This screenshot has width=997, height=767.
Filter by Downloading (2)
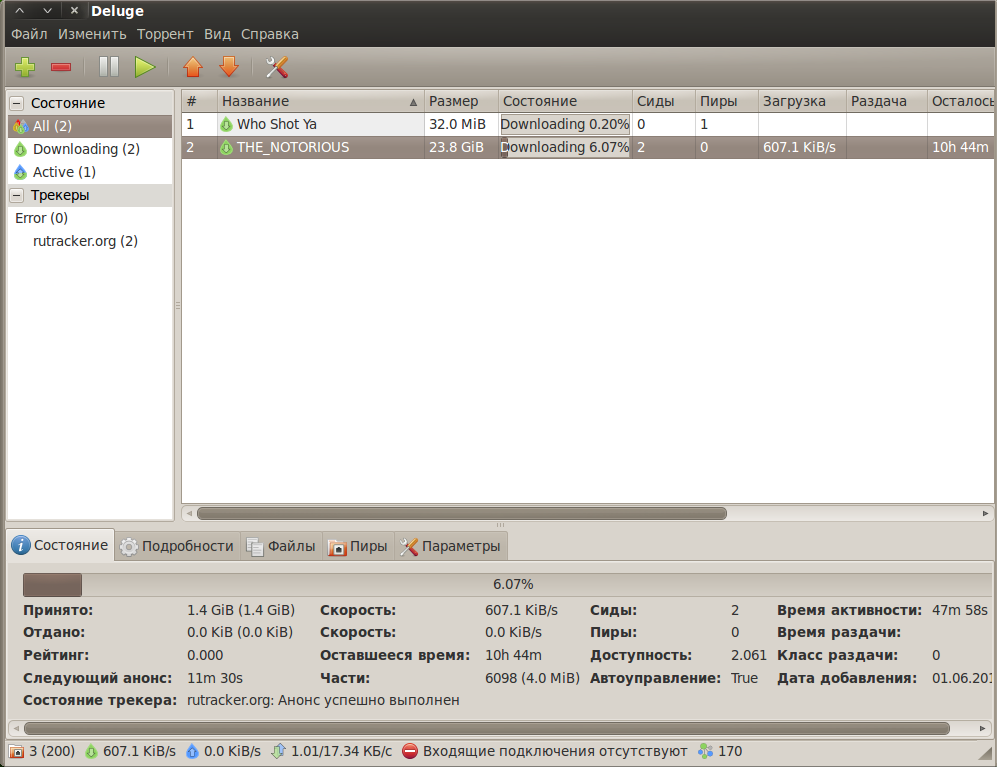click(x=90, y=149)
